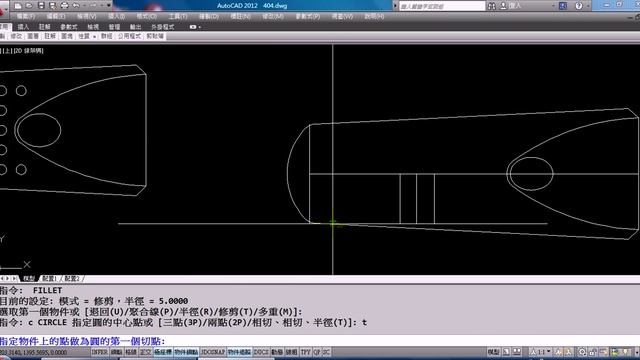Select the 配置2 layout tab

click(x=72, y=279)
